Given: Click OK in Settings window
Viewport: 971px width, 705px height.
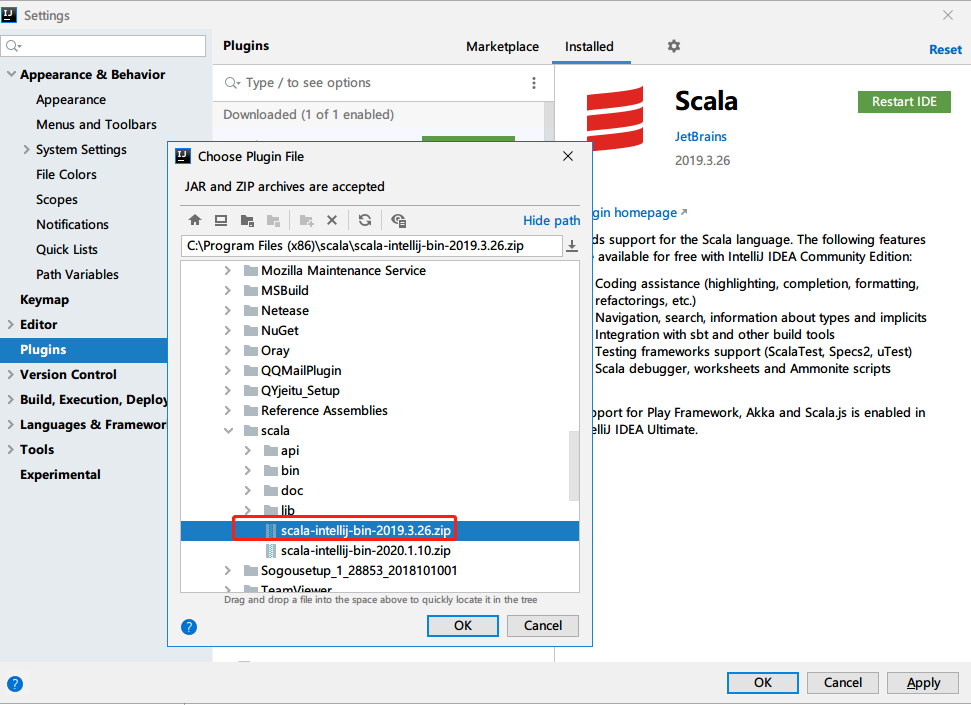Looking at the screenshot, I should [x=762, y=683].
